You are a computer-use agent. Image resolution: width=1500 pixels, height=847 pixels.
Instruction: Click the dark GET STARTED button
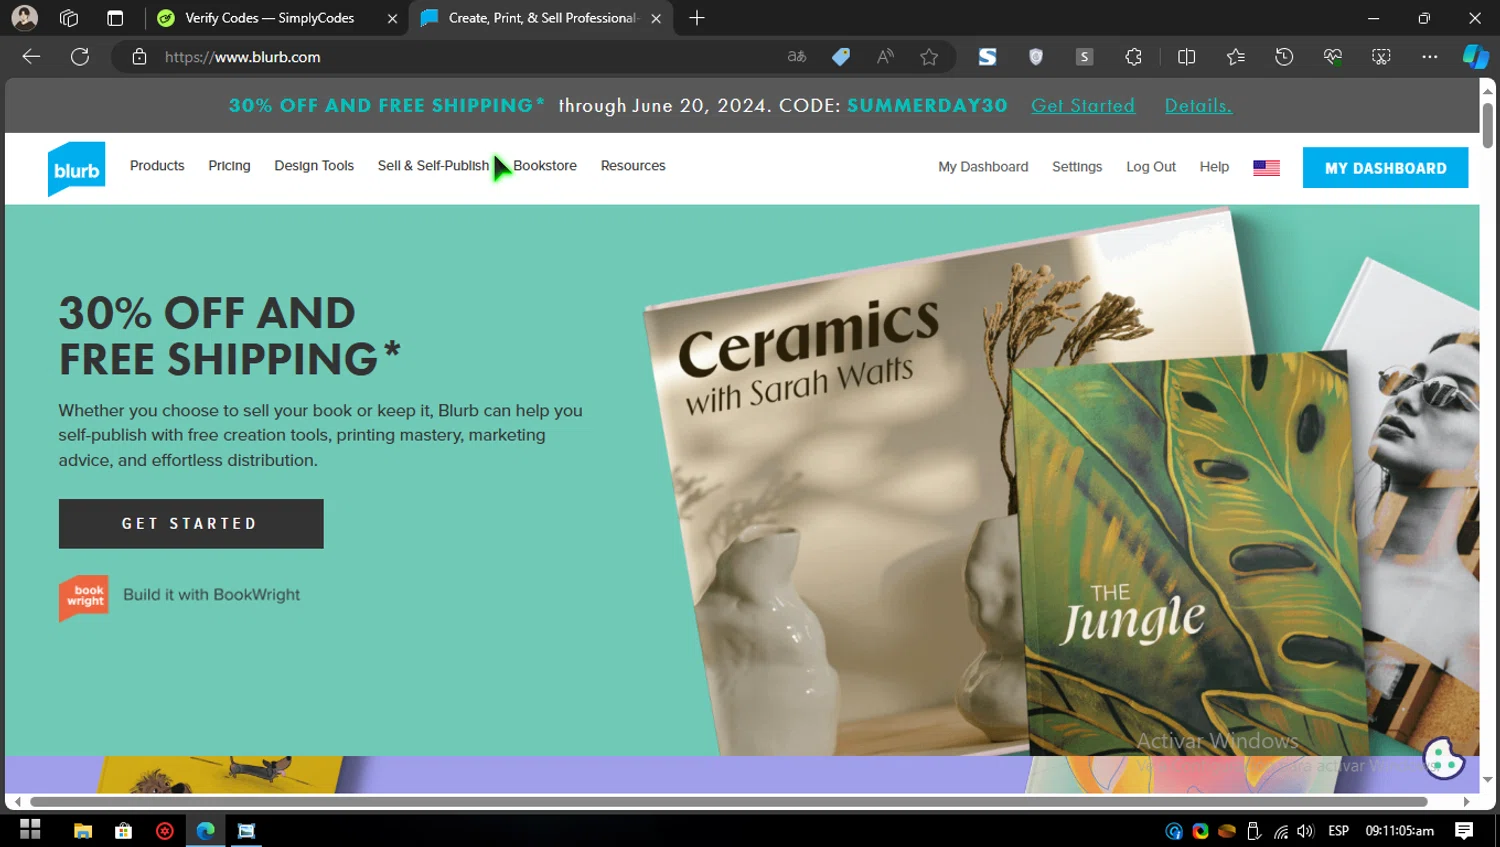click(191, 524)
